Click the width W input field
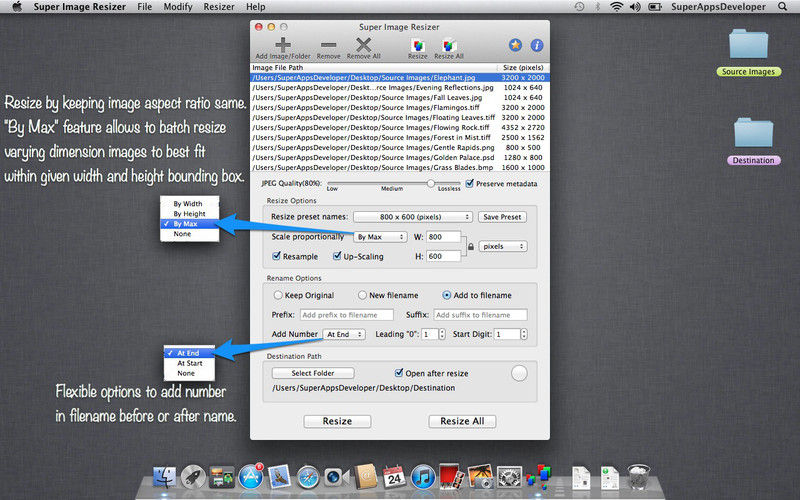This screenshot has height=500, width=800. [443, 237]
